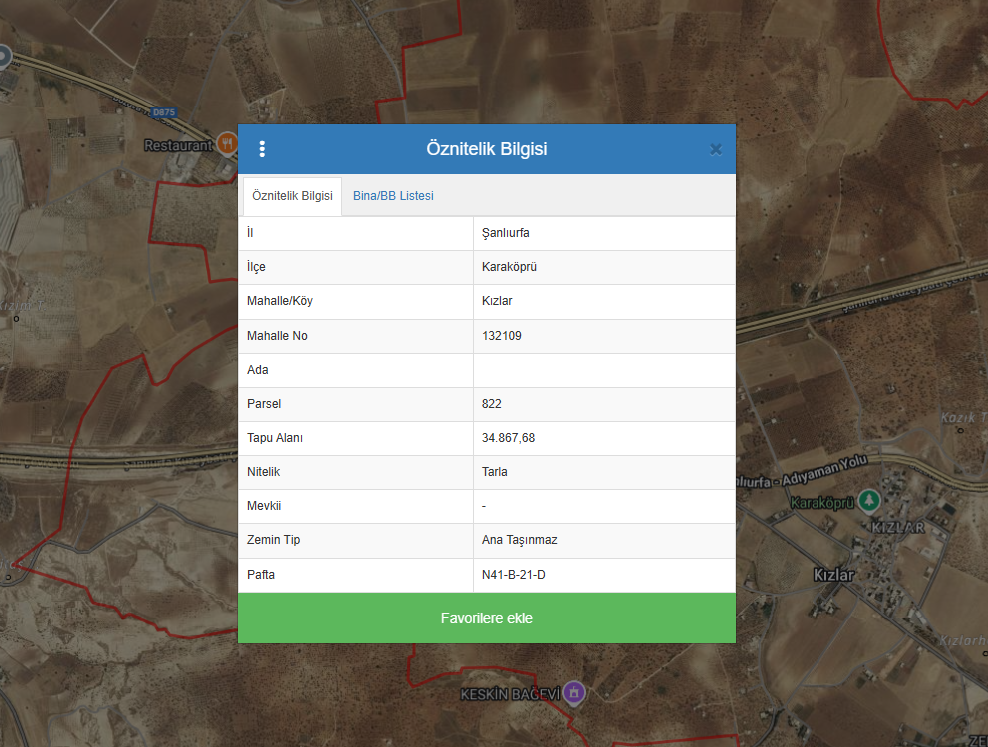Open the purple Keskin Bağevi map marker
This screenshot has width=988, height=747.
[573, 692]
